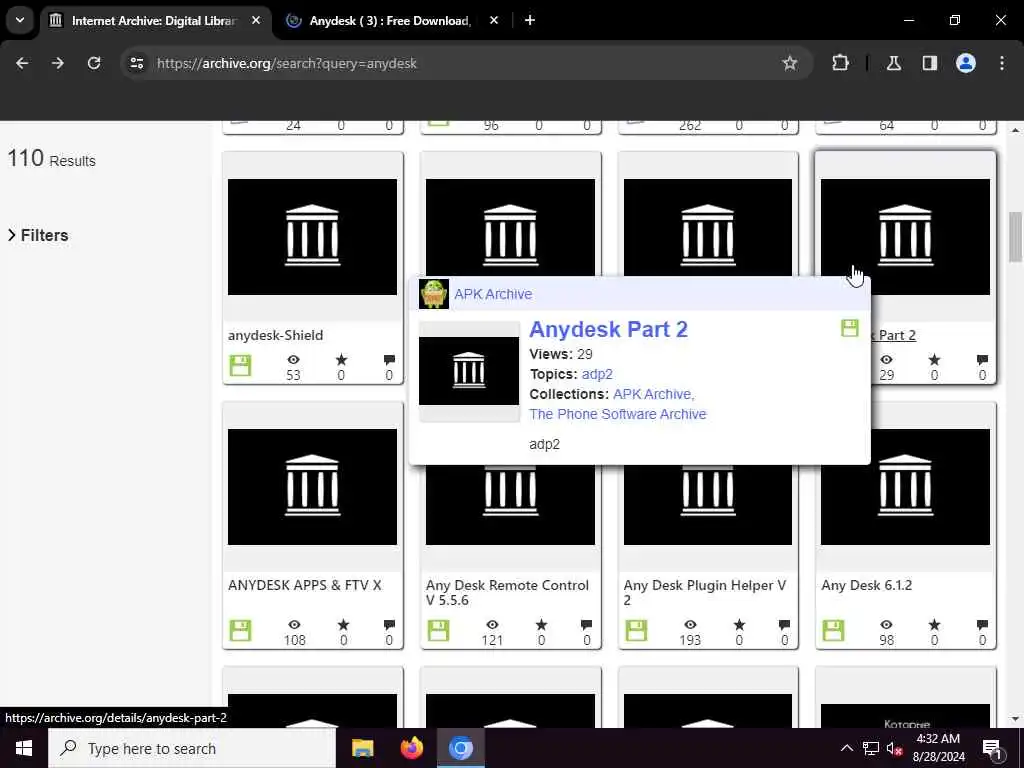Open ANYDESK APPS & FTV X thumbnail
The height and width of the screenshot is (768, 1024).
pyautogui.click(x=312, y=487)
